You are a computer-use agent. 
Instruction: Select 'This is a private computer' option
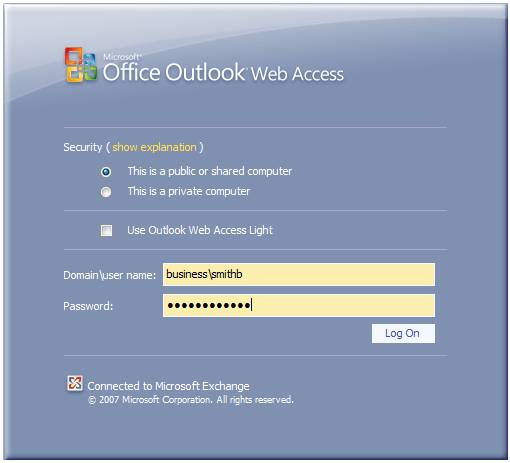pos(106,192)
